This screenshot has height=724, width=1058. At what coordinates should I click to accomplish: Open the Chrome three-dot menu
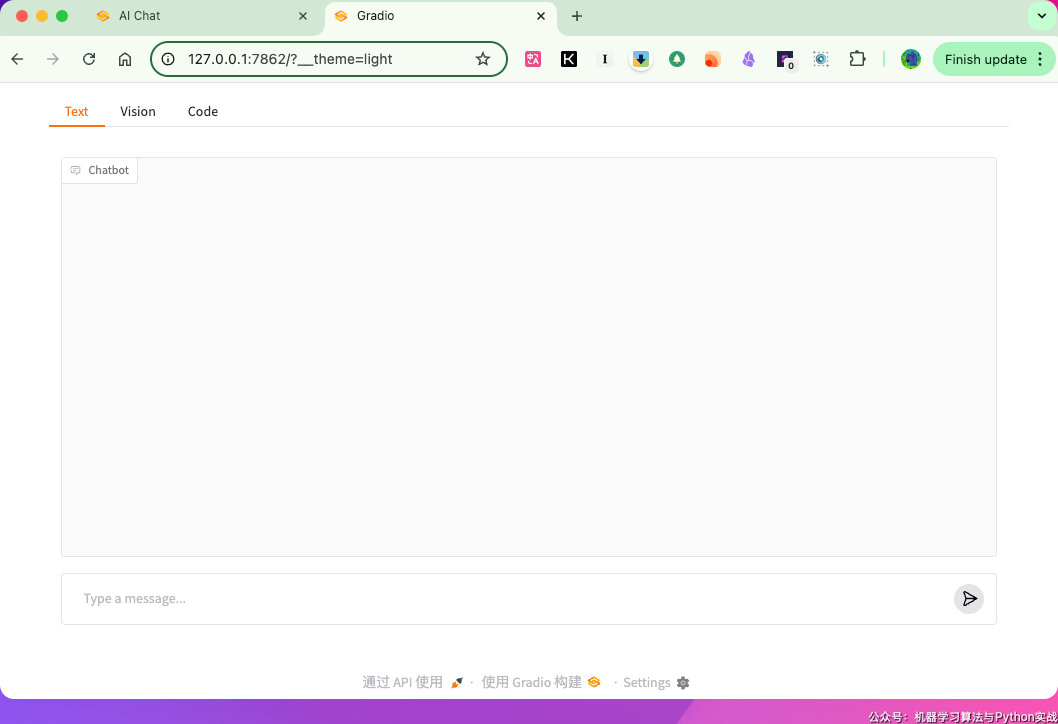point(1040,59)
